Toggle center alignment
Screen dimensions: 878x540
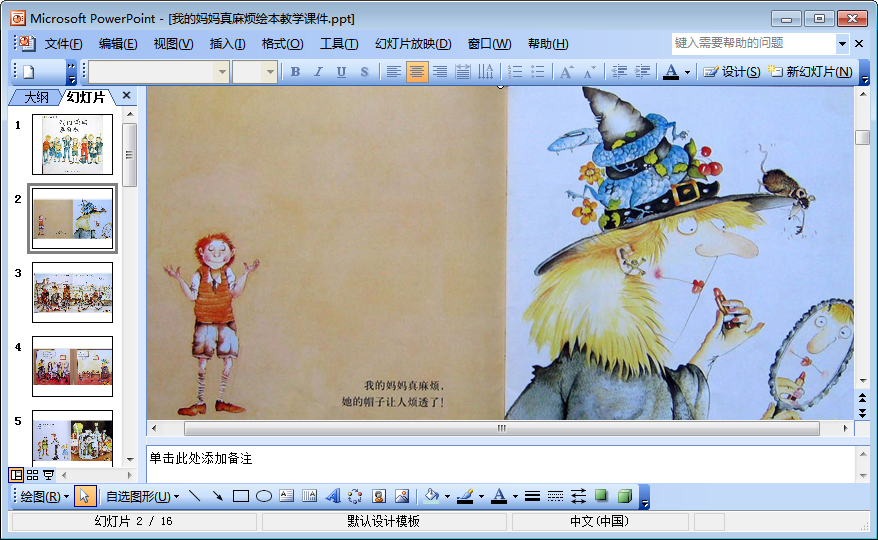pos(417,72)
